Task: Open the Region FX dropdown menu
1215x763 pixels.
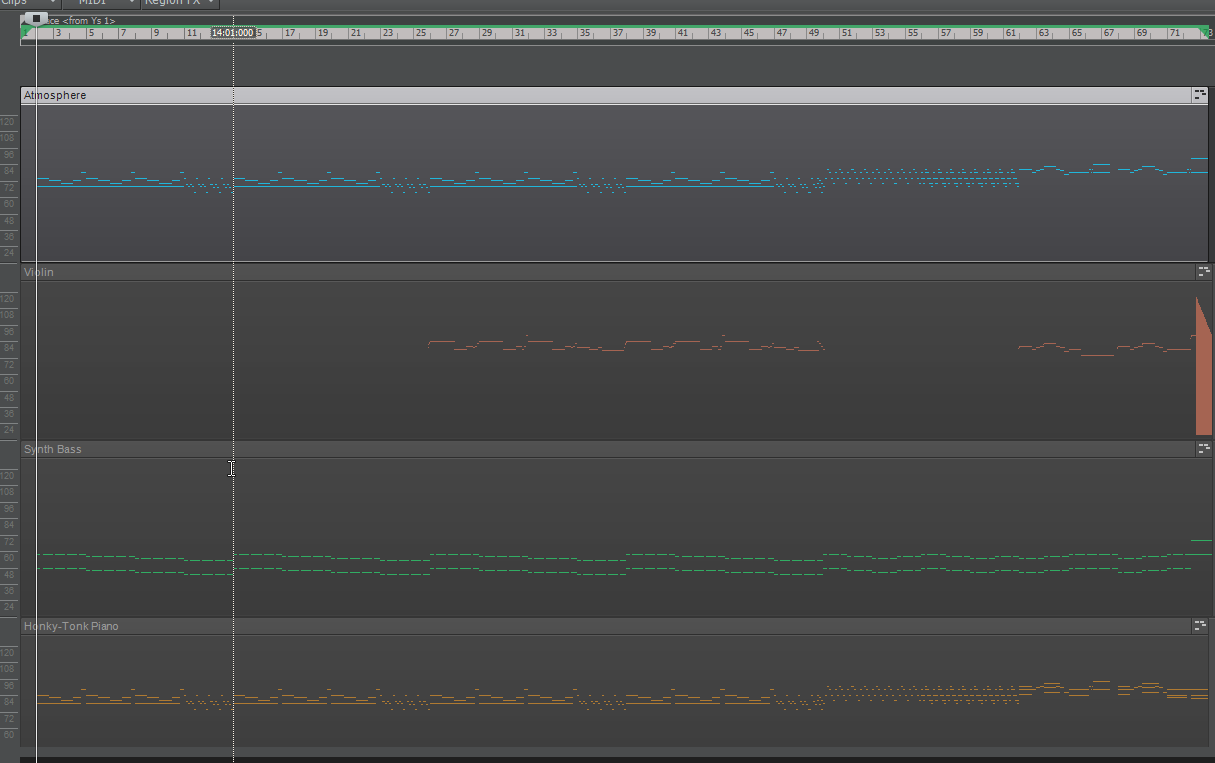Action: pos(180,3)
